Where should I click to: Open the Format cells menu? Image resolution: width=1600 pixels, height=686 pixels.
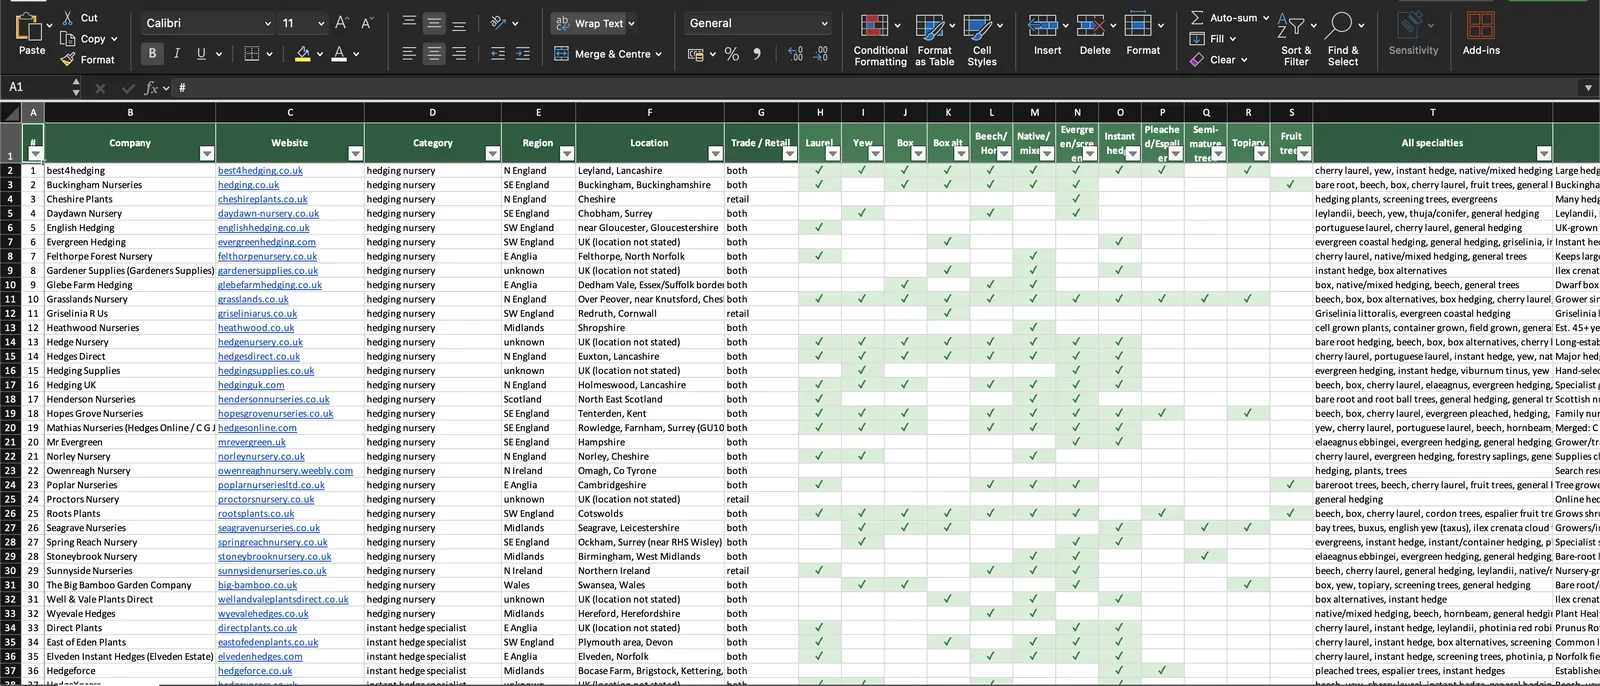pos(1143,33)
